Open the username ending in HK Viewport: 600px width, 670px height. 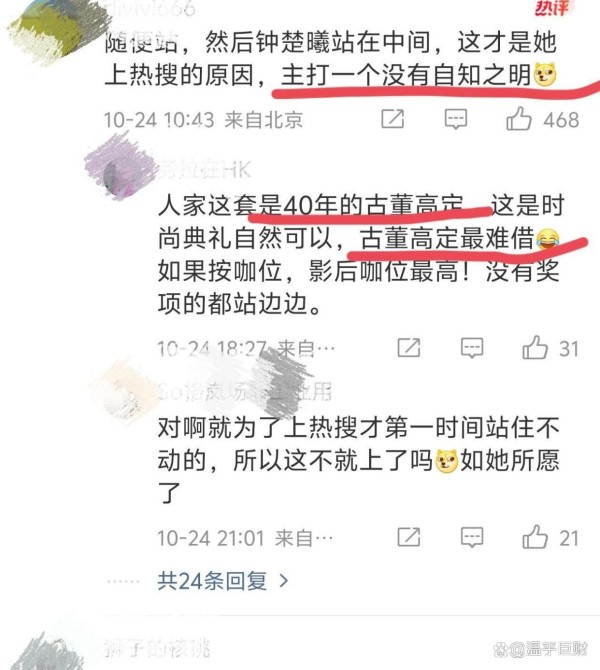pos(204,170)
